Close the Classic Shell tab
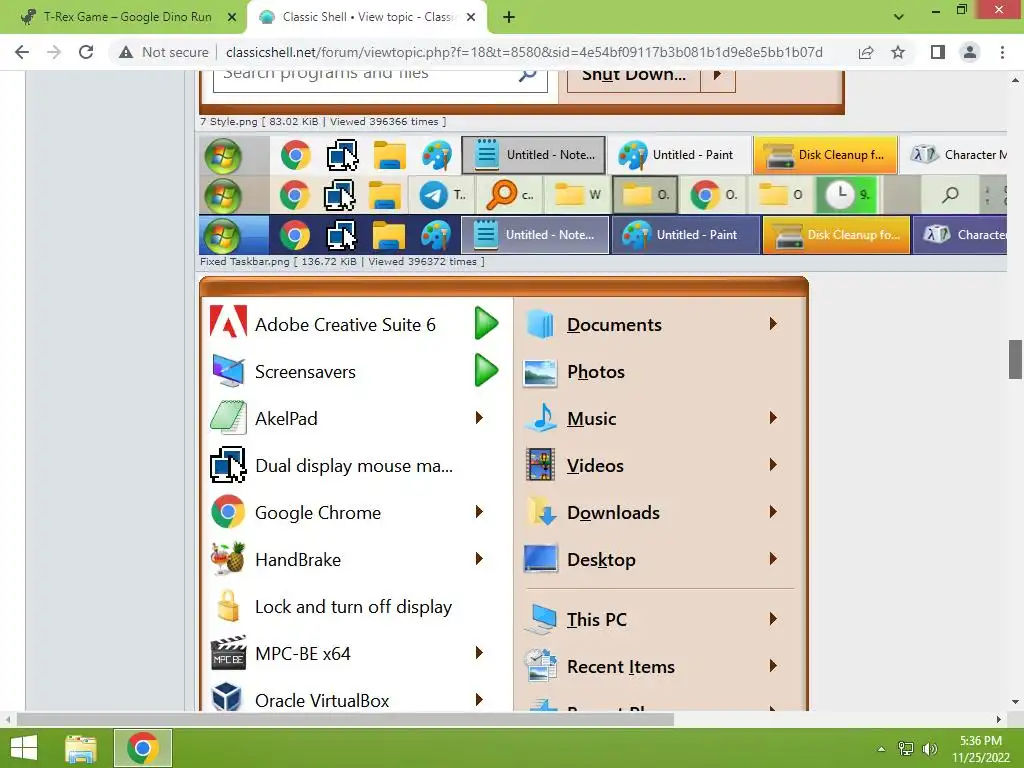The width and height of the screenshot is (1024, 768). [x=471, y=17]
